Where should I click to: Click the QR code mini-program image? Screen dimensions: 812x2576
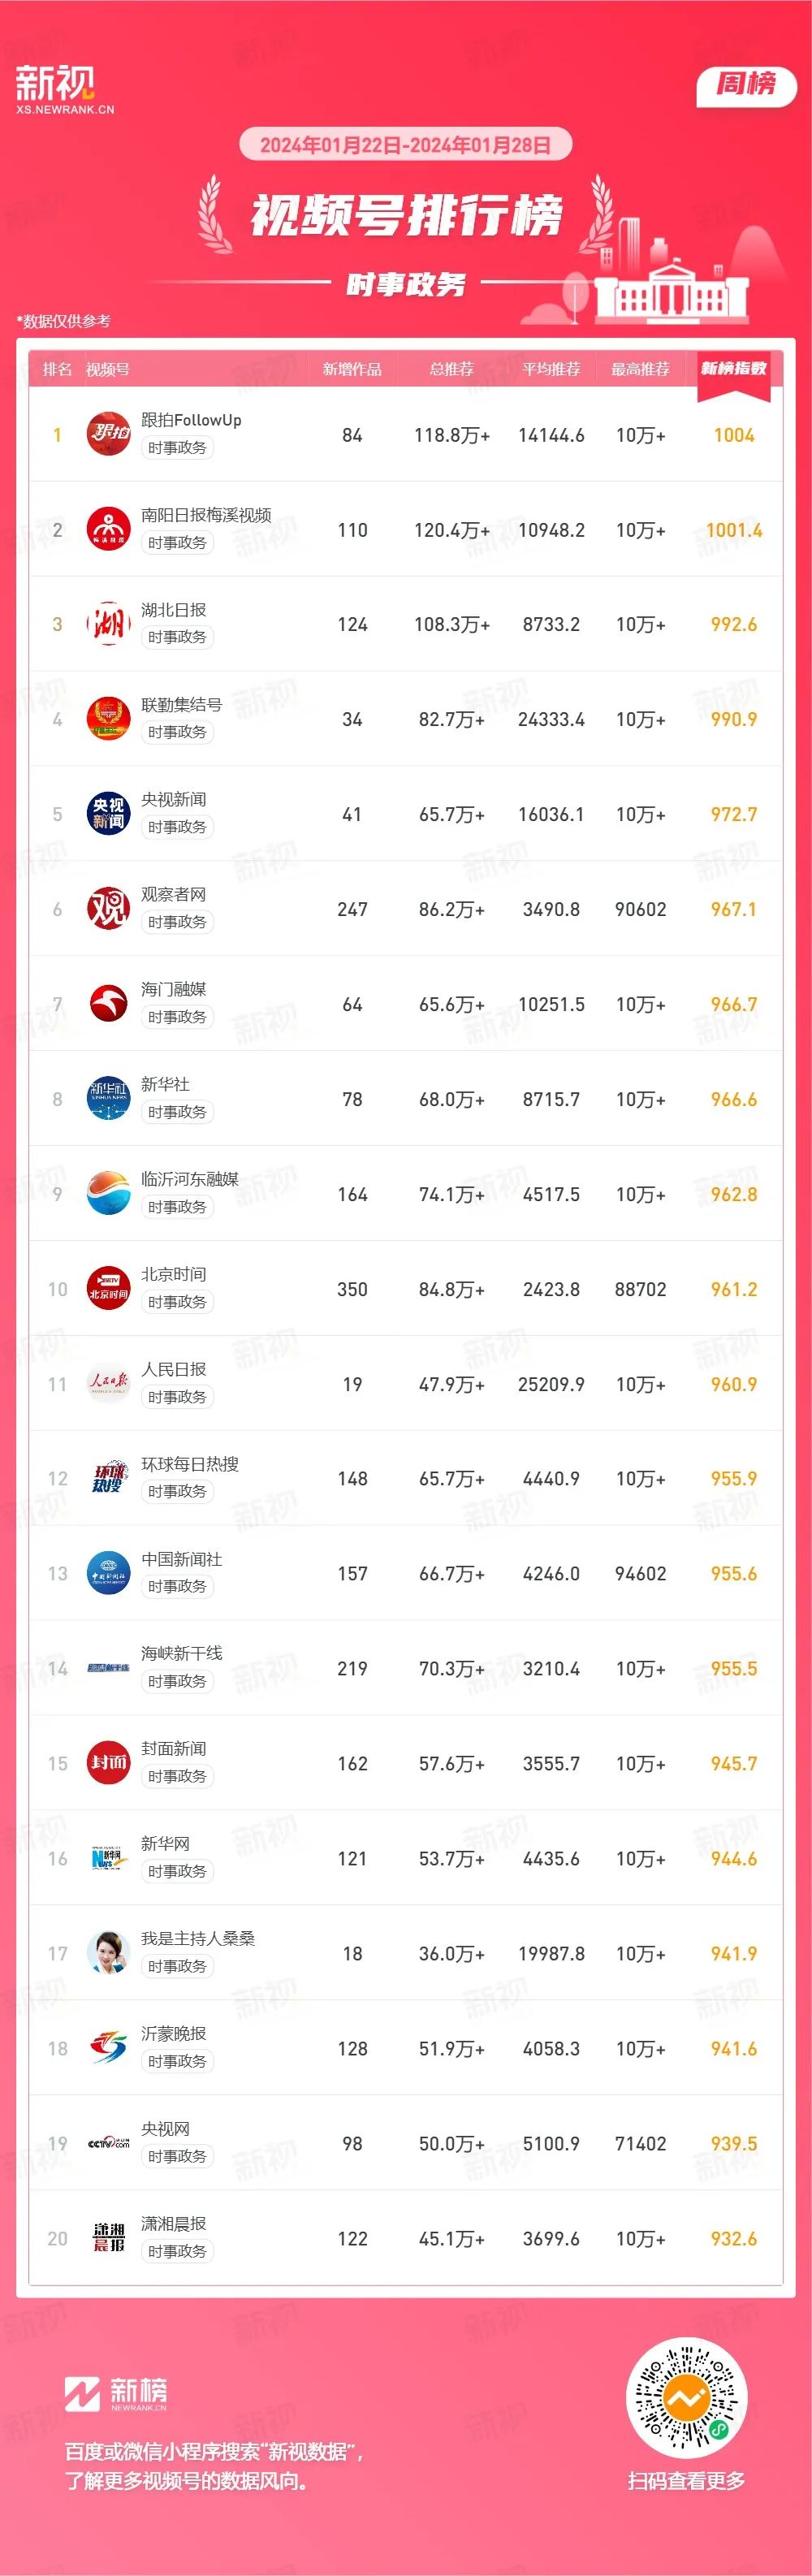tap(686, 2399)
